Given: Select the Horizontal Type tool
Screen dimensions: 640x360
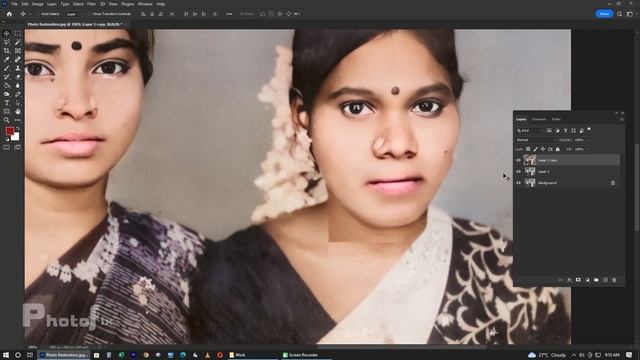Looking at the screenshot, I should click(x=7, y=103).
